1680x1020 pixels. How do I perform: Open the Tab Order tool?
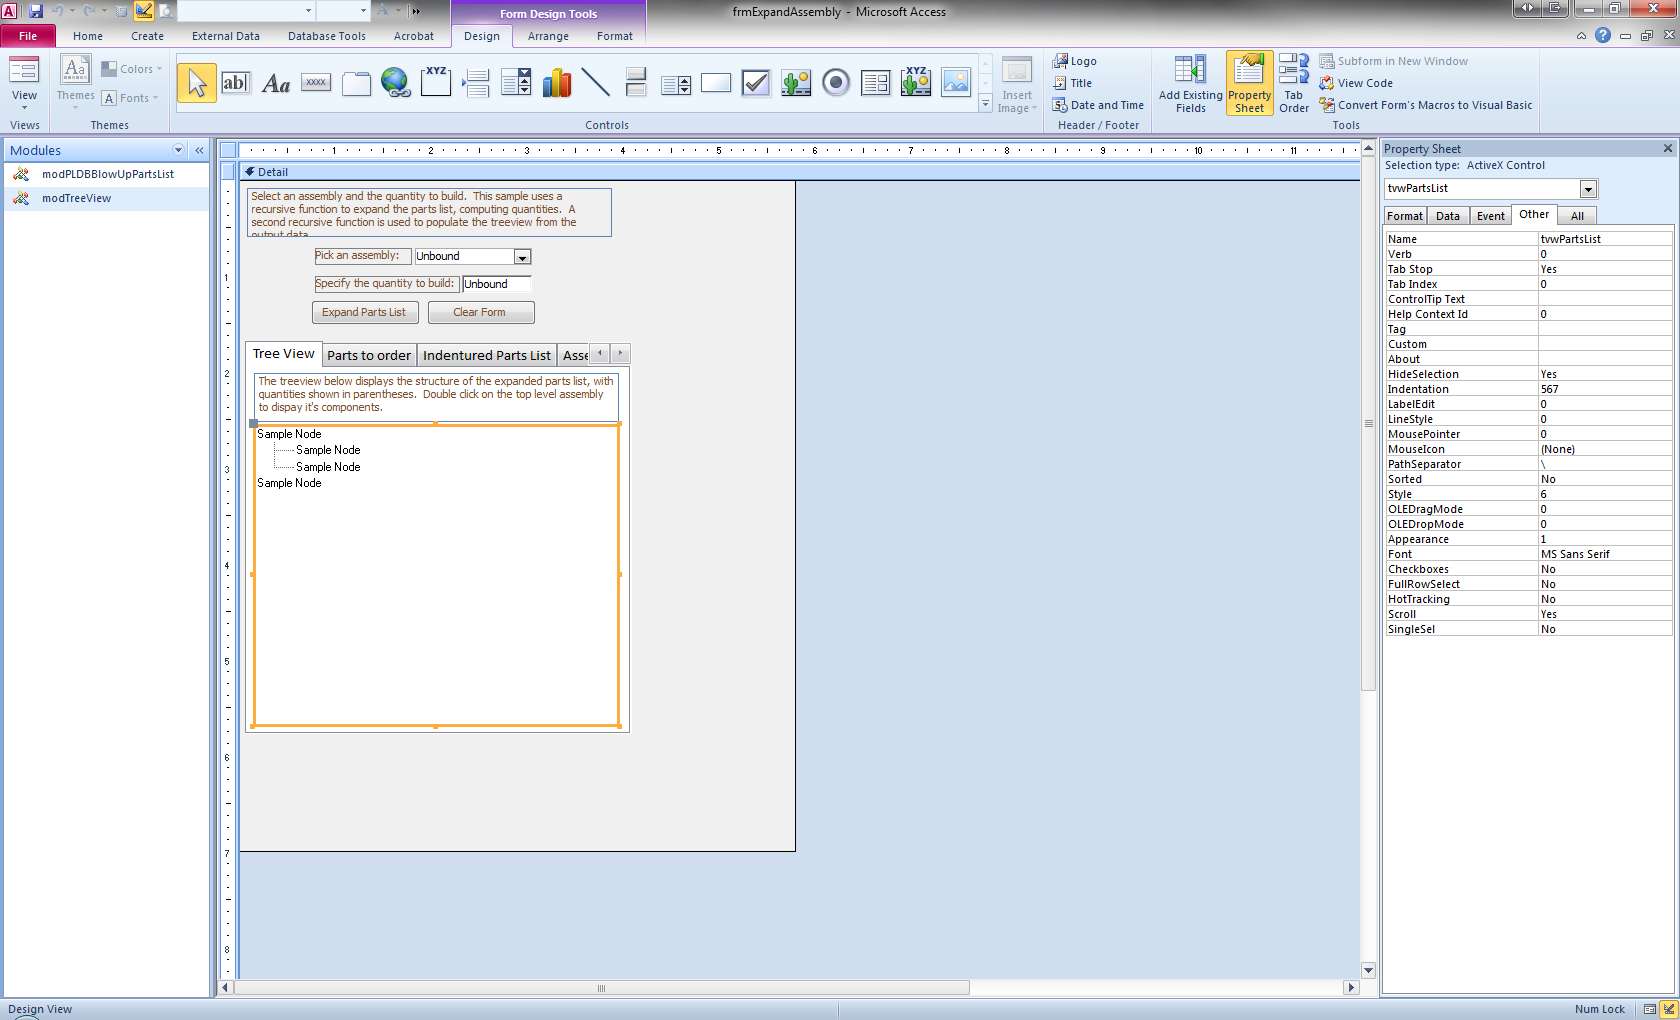tap(1293, 83)
